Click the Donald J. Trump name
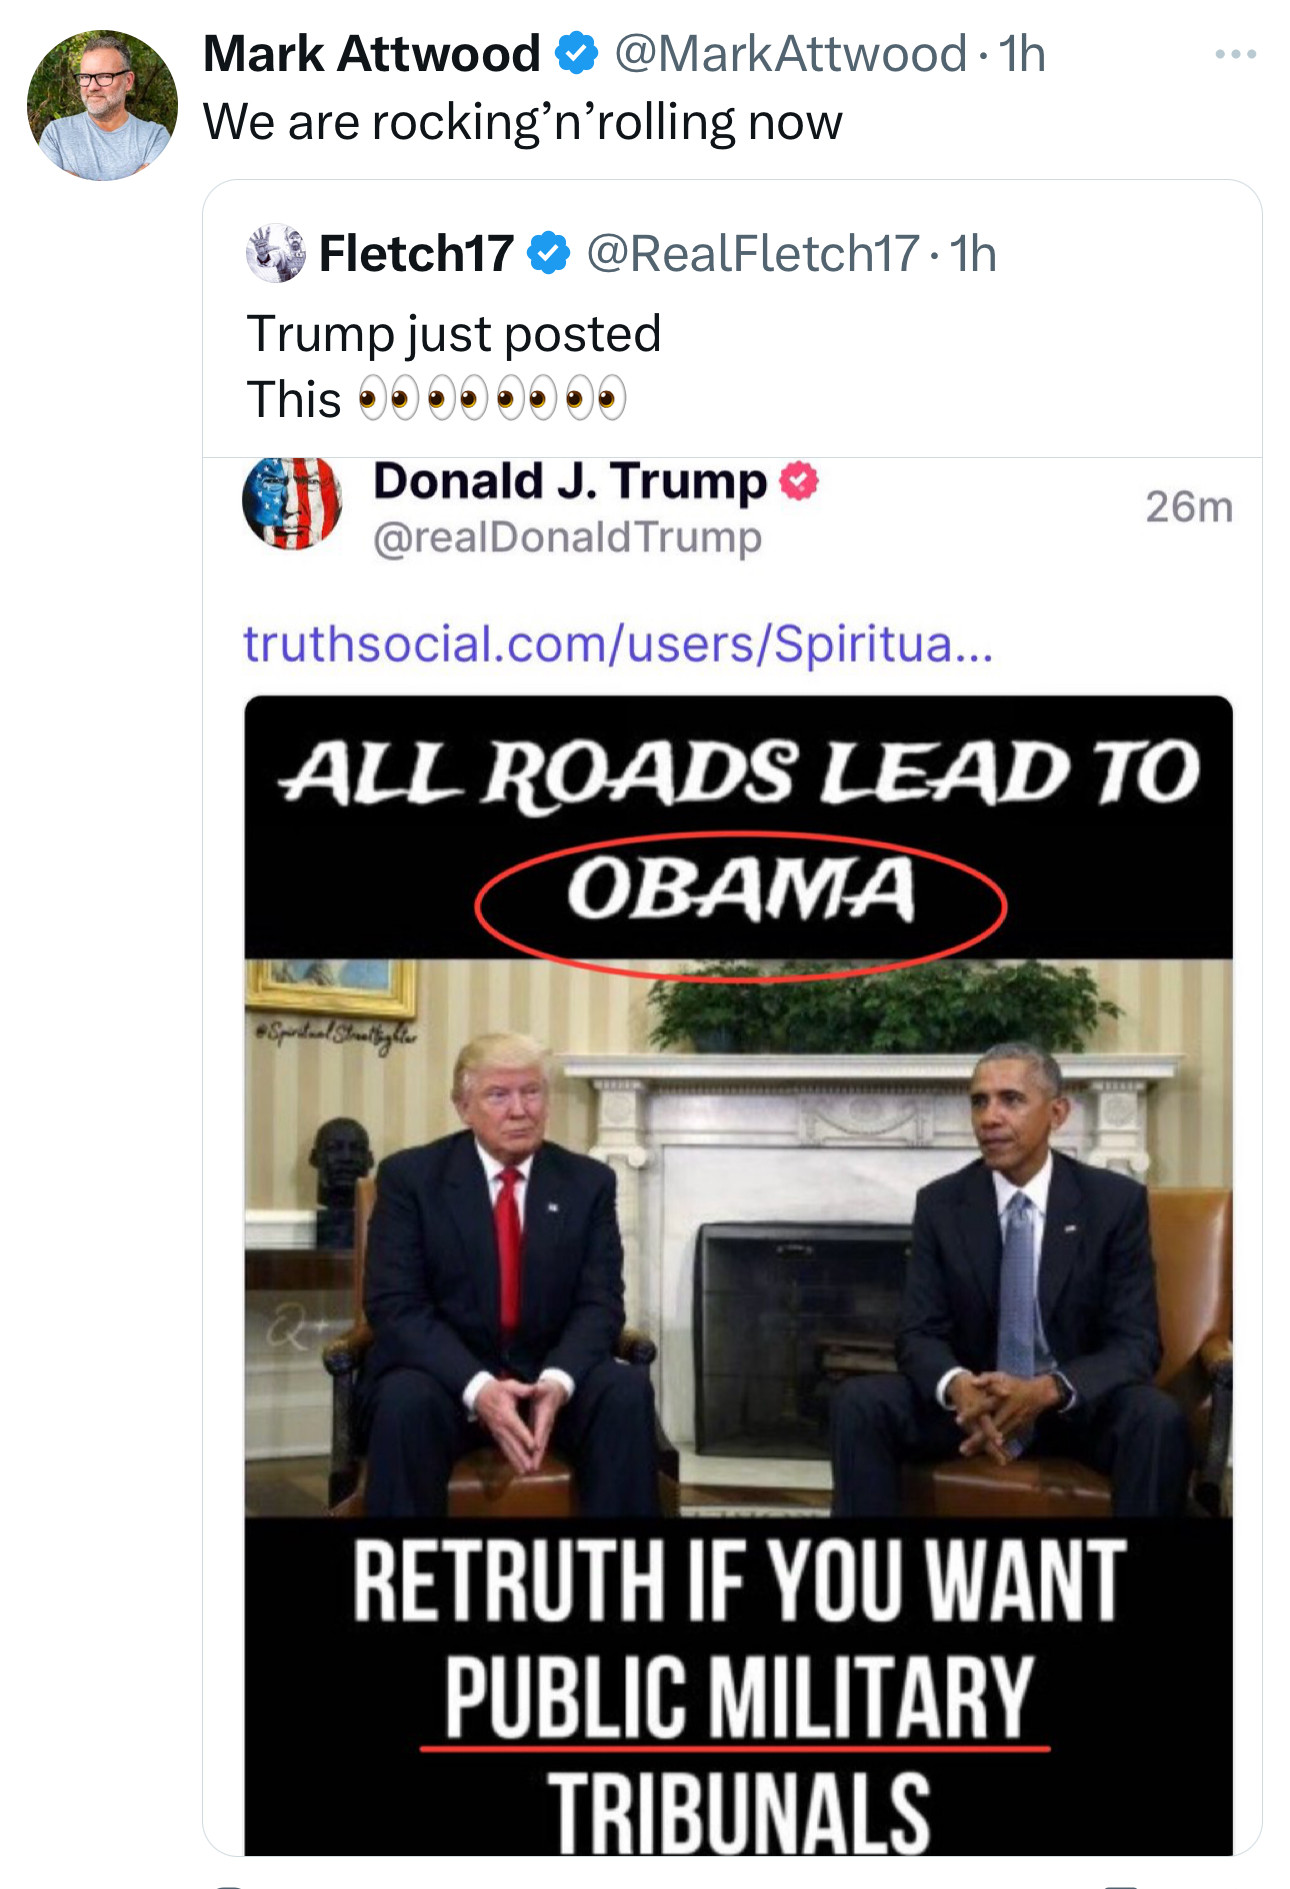The height and width of the screenshot is (1889, 1290). [569, 481]
